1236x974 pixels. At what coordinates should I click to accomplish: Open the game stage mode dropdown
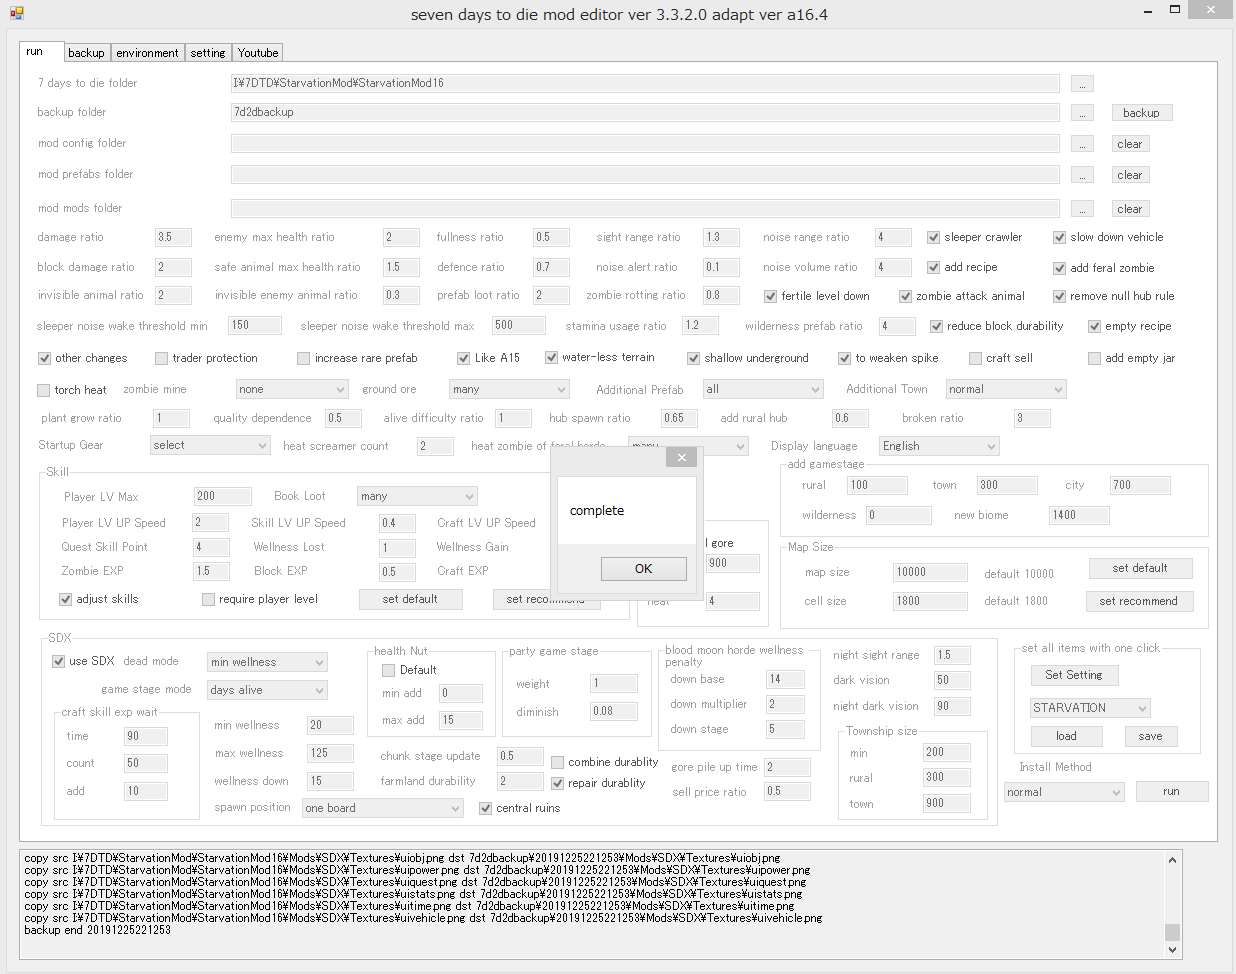[267, 690]
